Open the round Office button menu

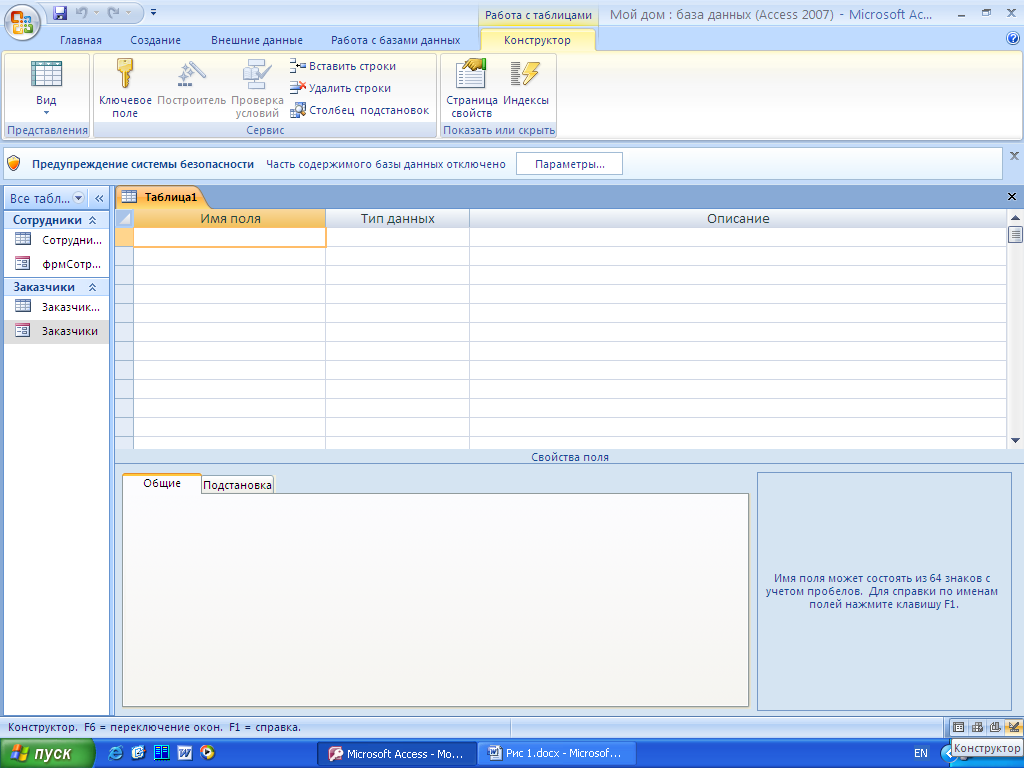point(22,22)
